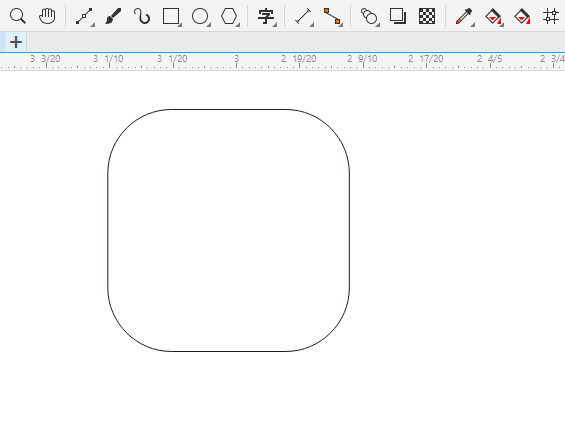The image size is (565, 433).
Task: Select the Transparency checkerboard tool
Action: click(427, 16)
